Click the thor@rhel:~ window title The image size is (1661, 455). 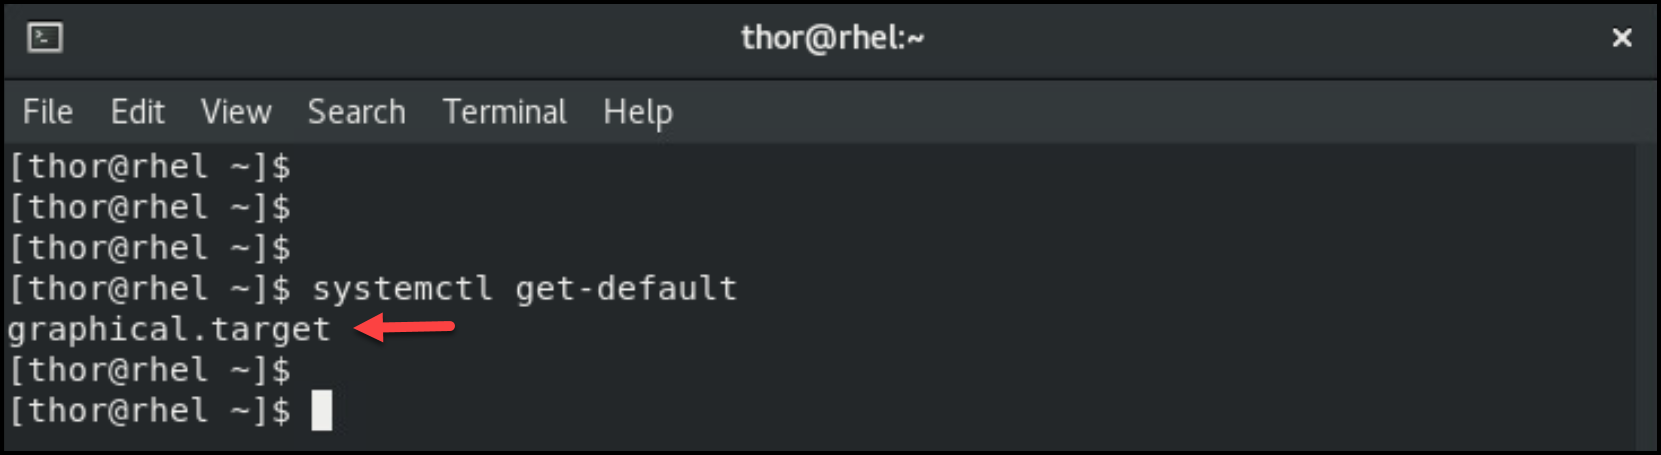[832, 38]
